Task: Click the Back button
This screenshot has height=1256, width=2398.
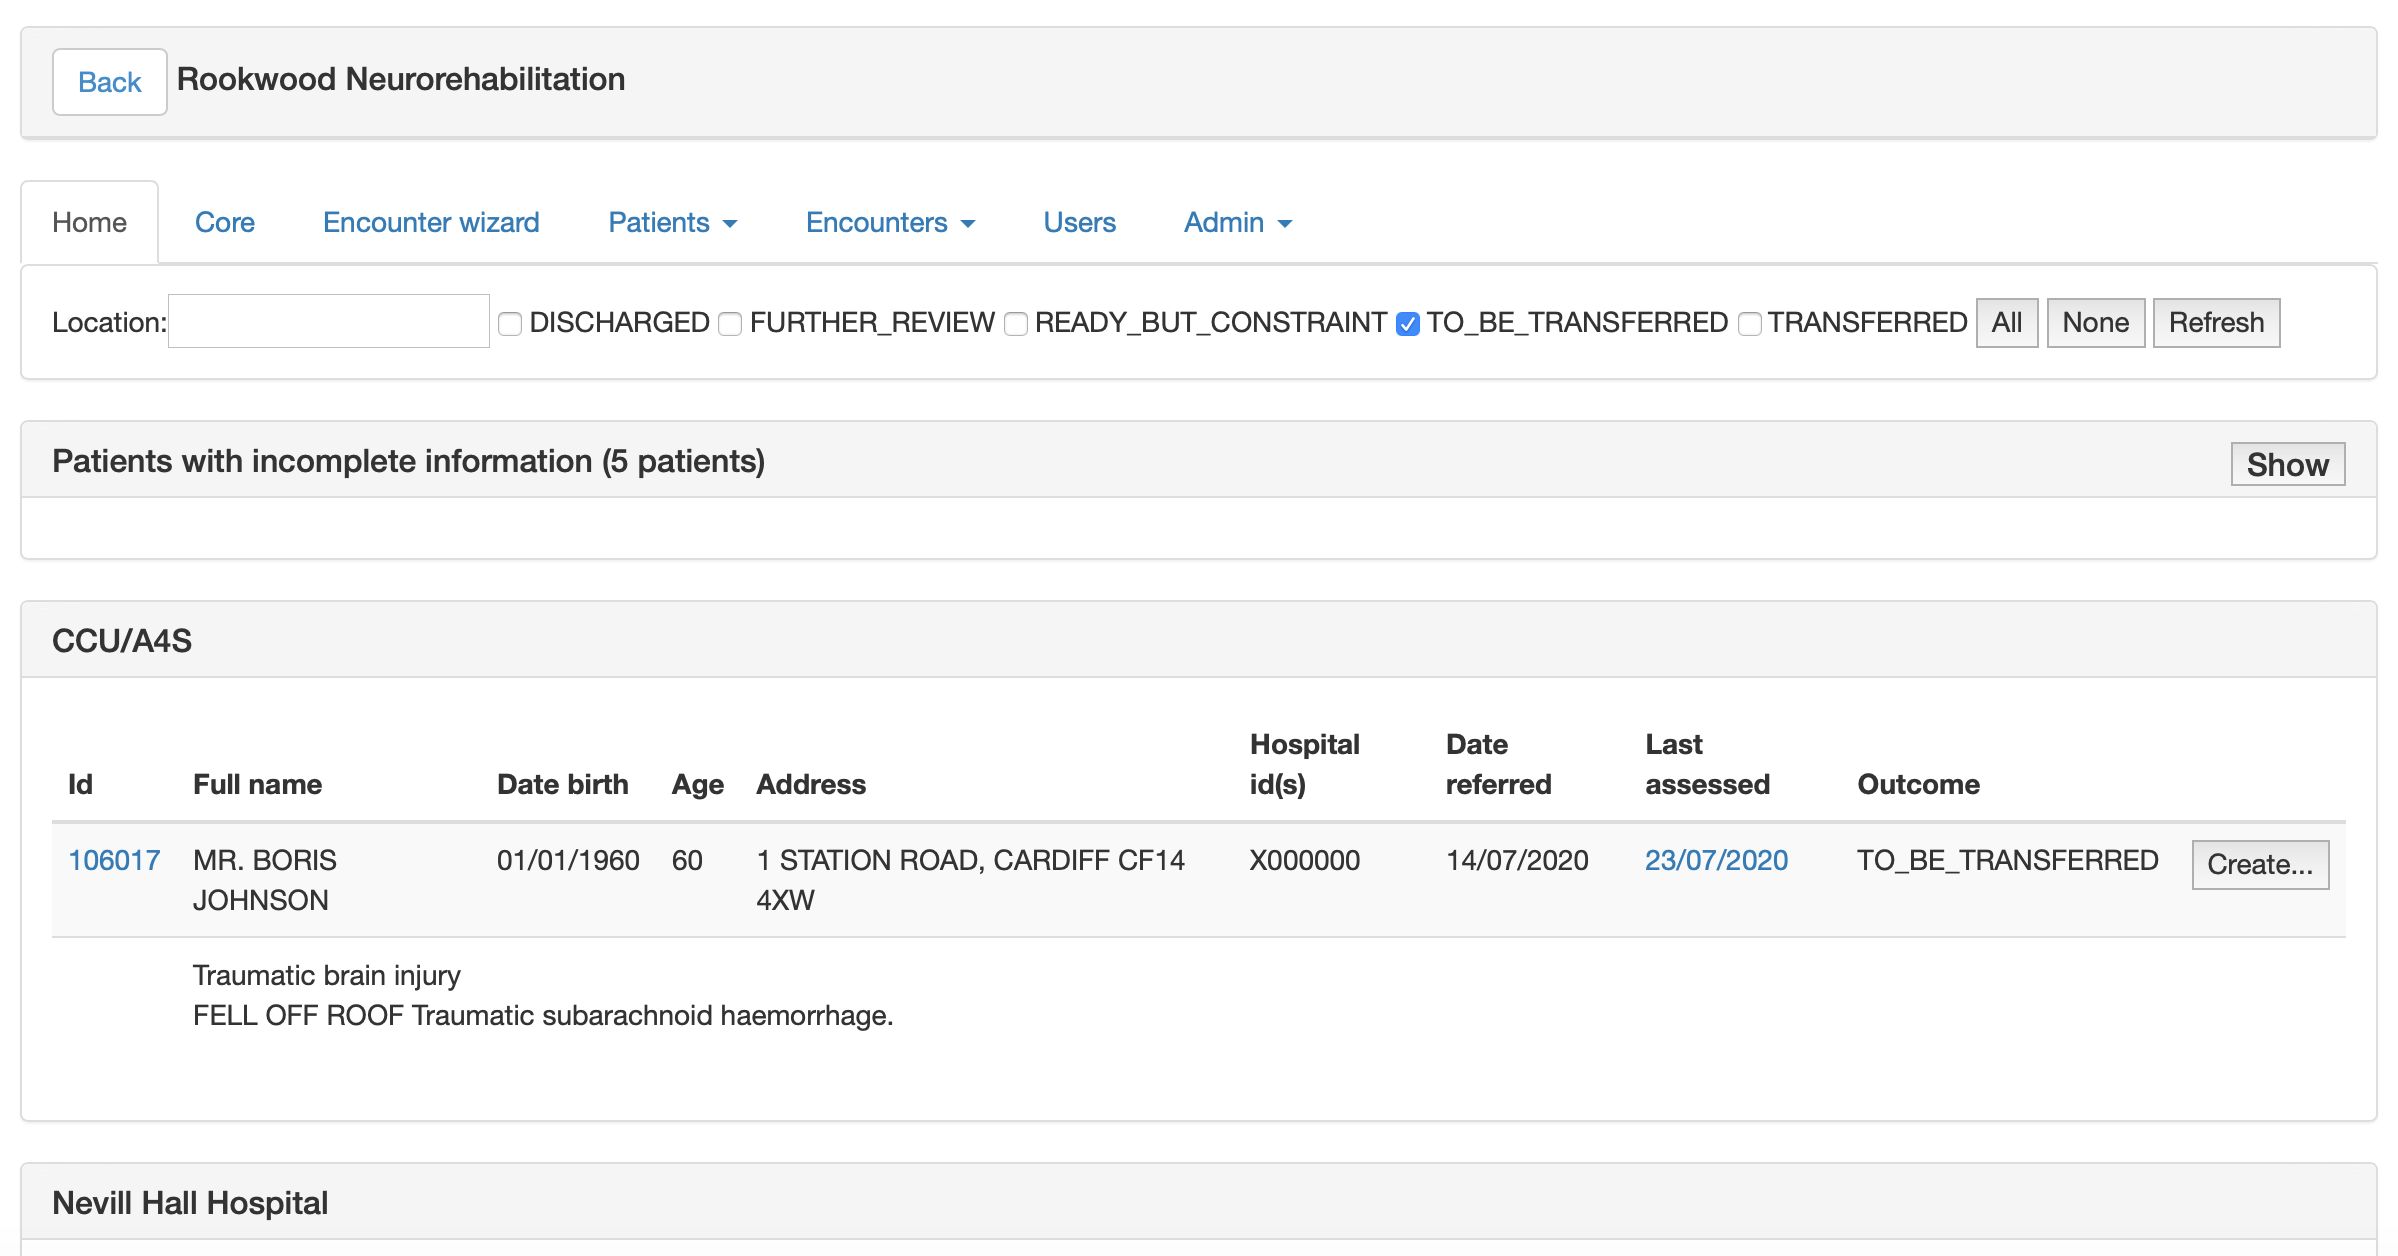Action: tap(109, 82)
